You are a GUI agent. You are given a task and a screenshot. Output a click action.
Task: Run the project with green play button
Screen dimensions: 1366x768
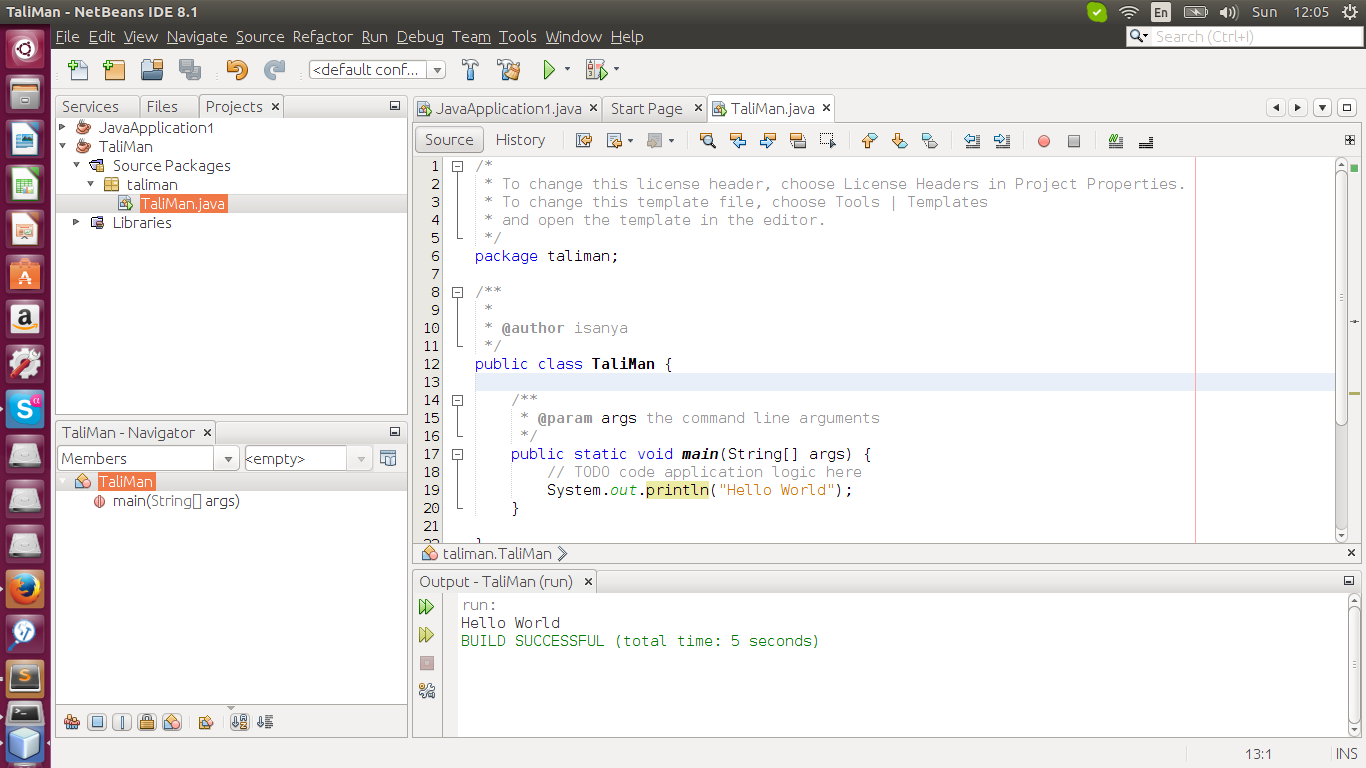tap(548, 70)
